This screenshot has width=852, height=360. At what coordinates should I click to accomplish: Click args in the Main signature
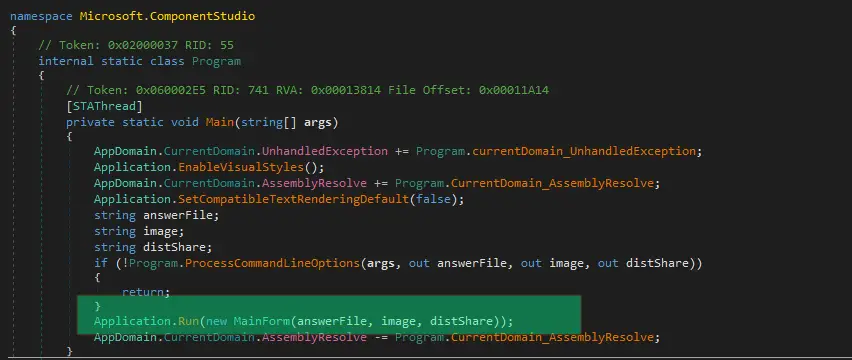[x=318, y=122]
